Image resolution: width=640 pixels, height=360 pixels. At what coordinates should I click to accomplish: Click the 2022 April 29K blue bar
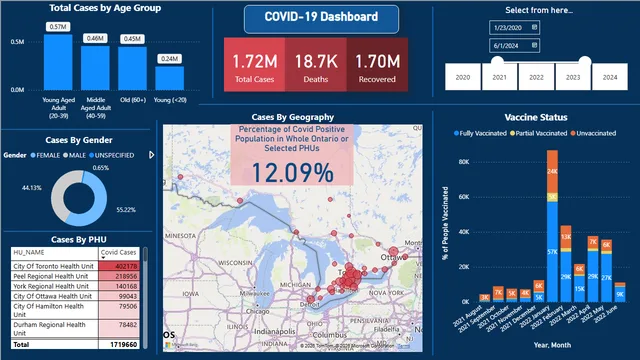593,276
